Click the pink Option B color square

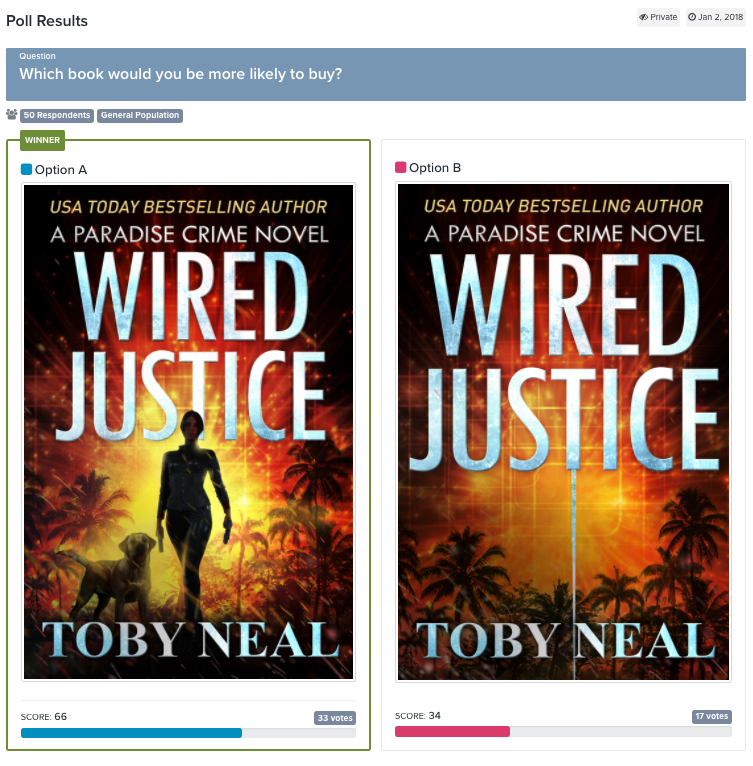pos(401,168)
